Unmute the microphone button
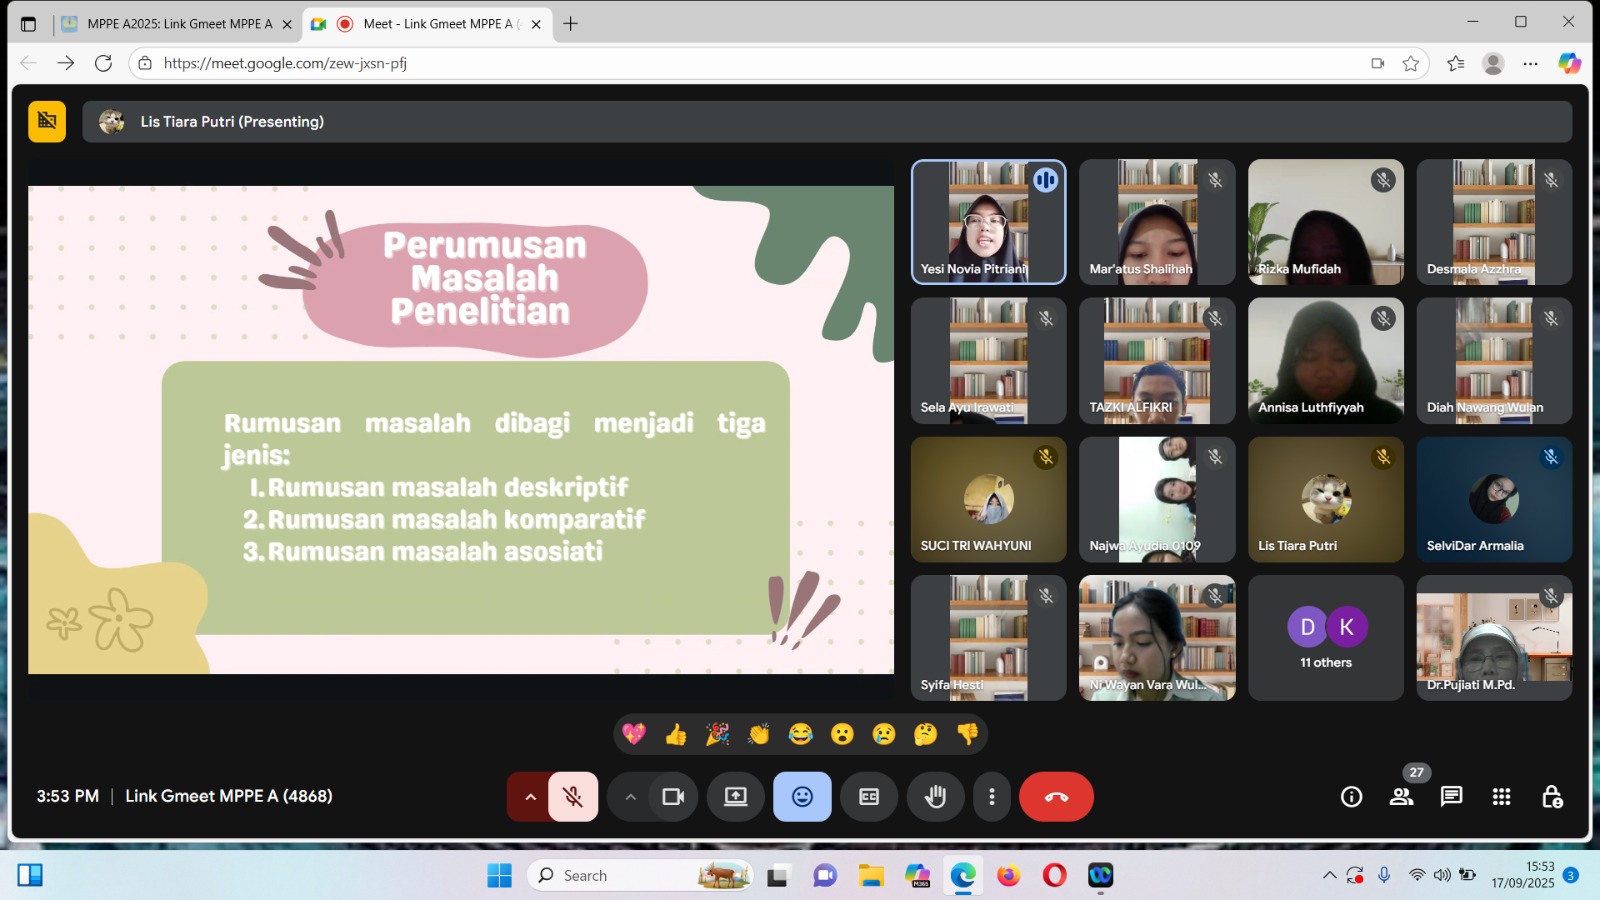The height and width of the screenshot is (900, 1600). pyautogui.click(x=573, y=797)
